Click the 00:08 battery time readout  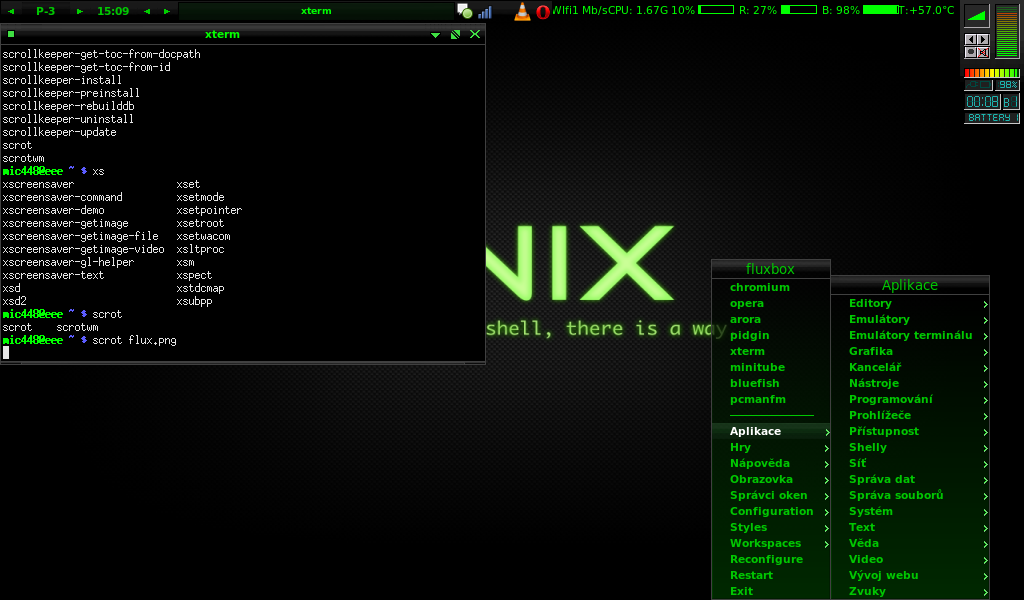point(982,102)
